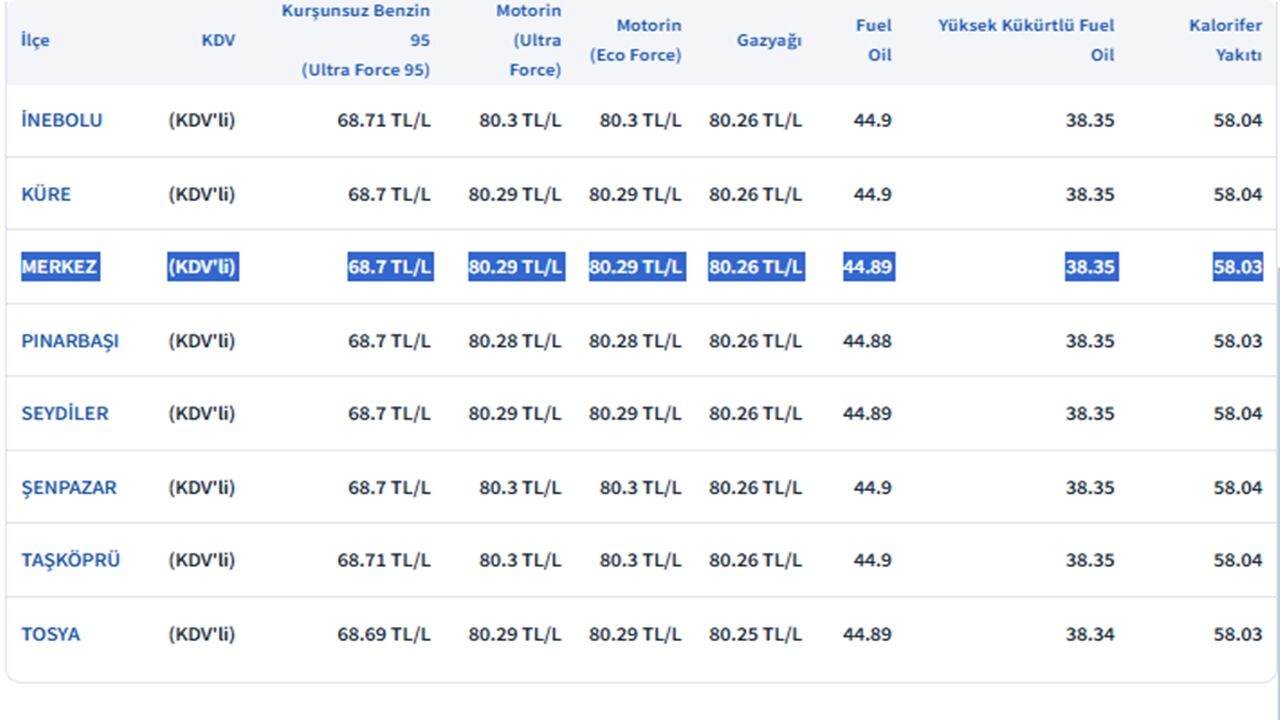Click TOSYA's 38.34 high sulfur value
Screen dimensions: 1280x720
[1090, 634]
